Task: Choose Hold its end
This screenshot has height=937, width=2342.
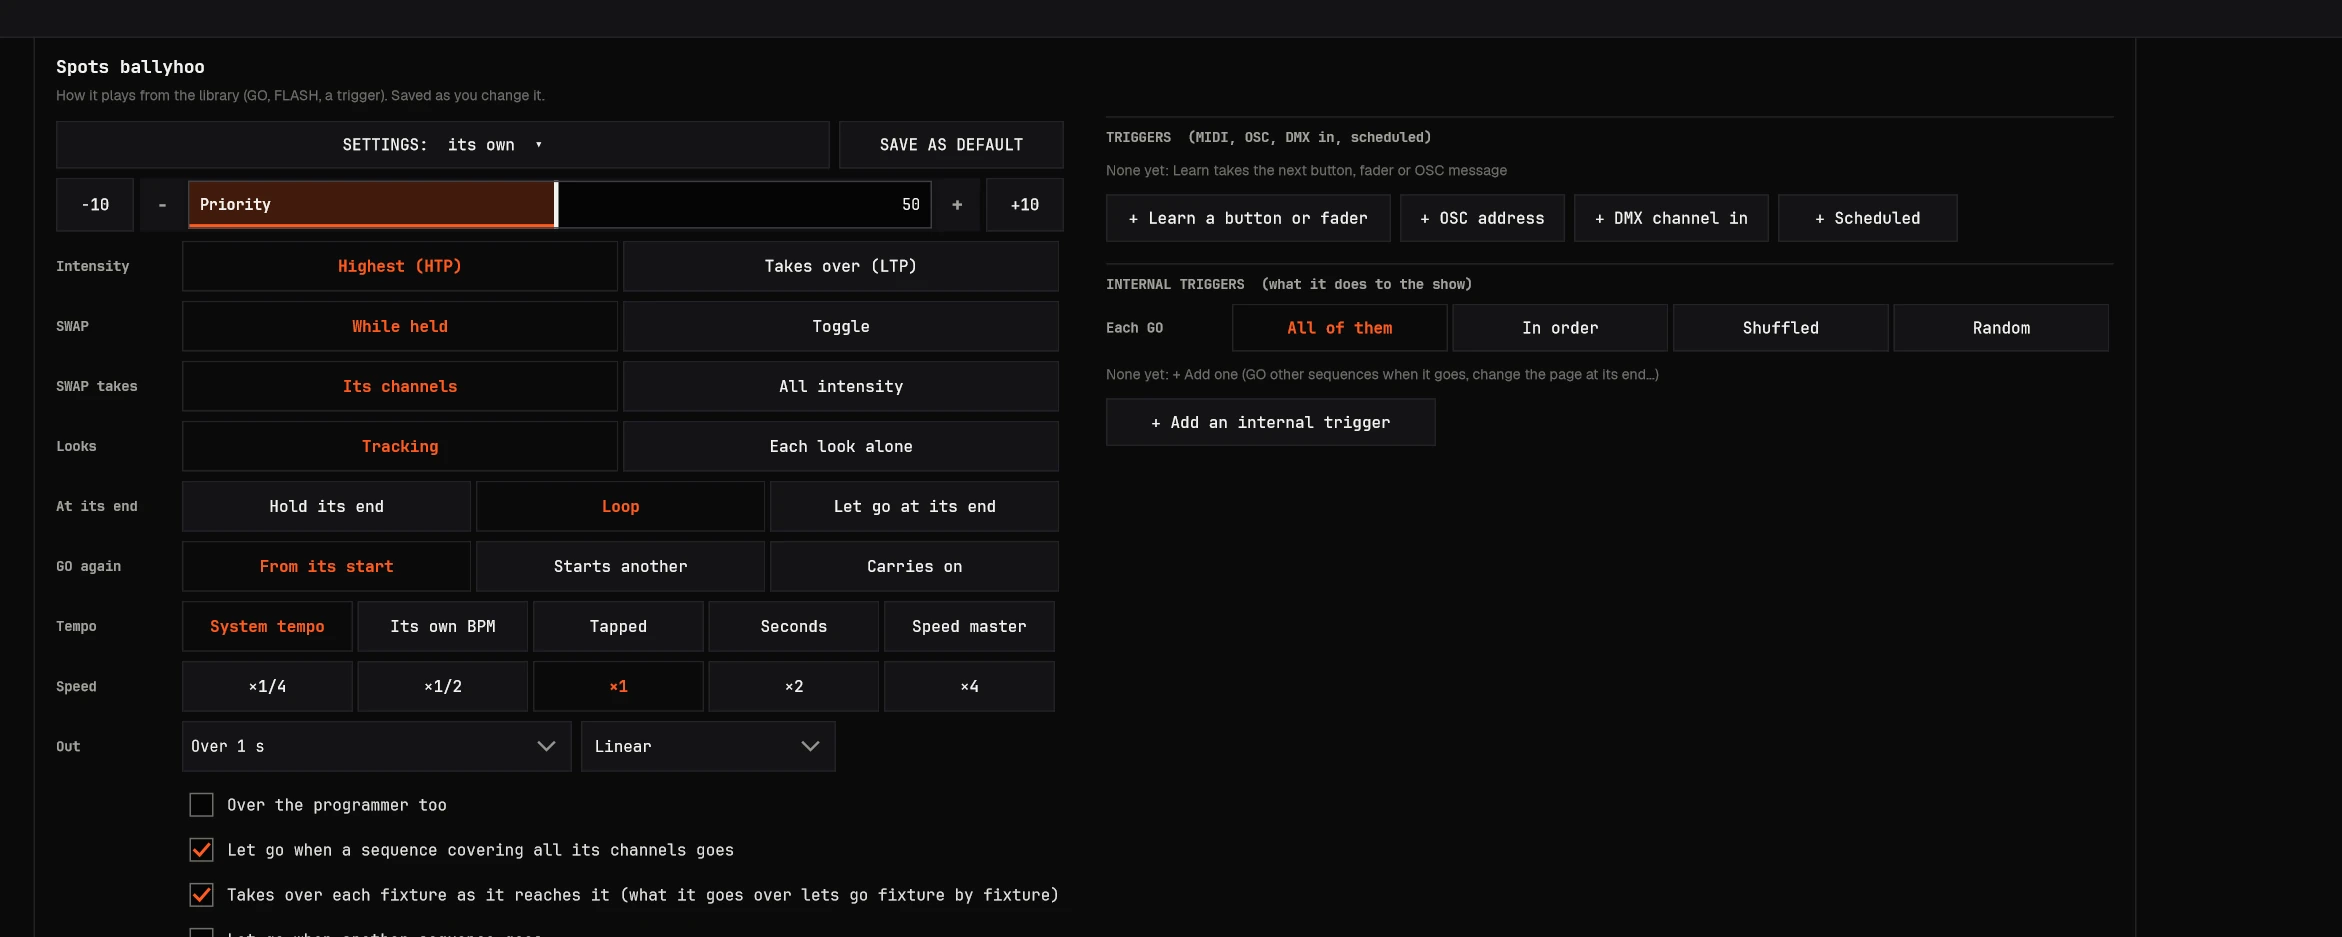Action: pyautogui.click(x=326, y=506)
